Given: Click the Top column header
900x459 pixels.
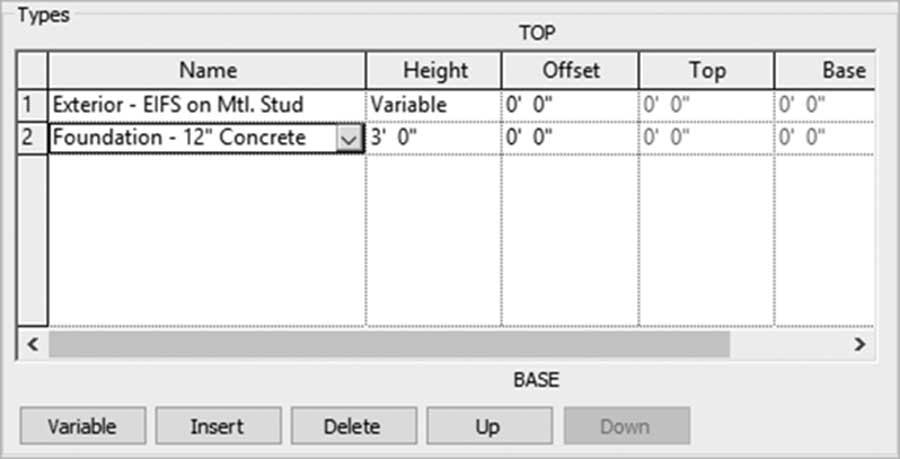Looking at the screenshot, I should click(707, 71).
